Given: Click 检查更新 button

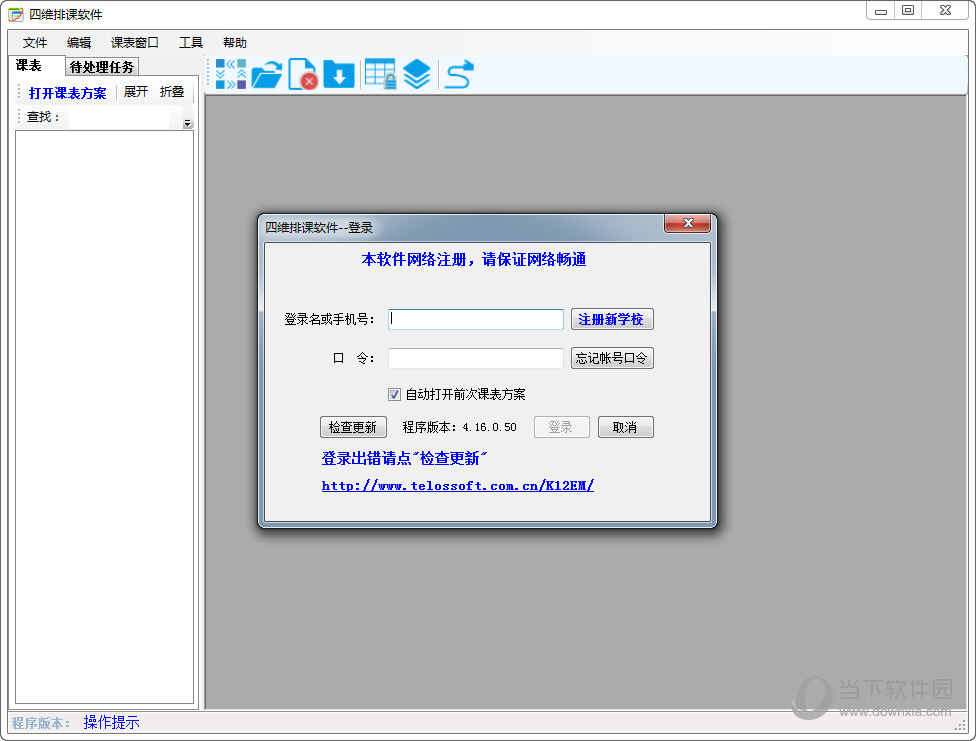Looking at the screenshot, I should (353, 427).
